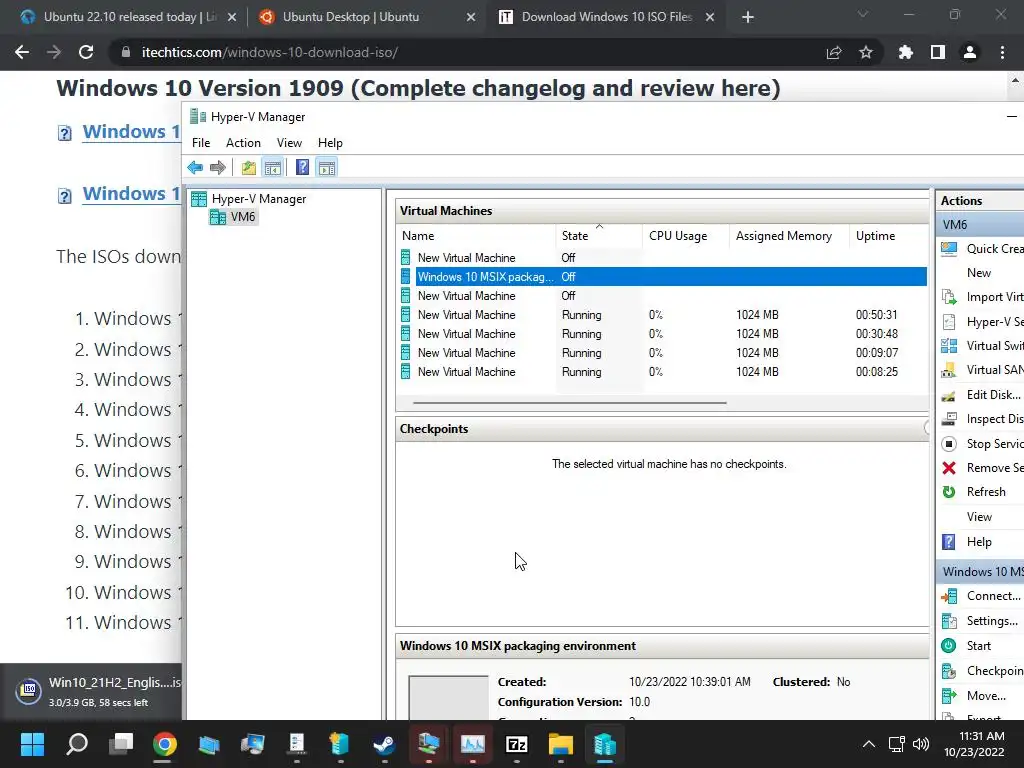1024x768 pixels.
Task: Select Hyper-V Manager root tree node
Action: (x=259, y=199)
